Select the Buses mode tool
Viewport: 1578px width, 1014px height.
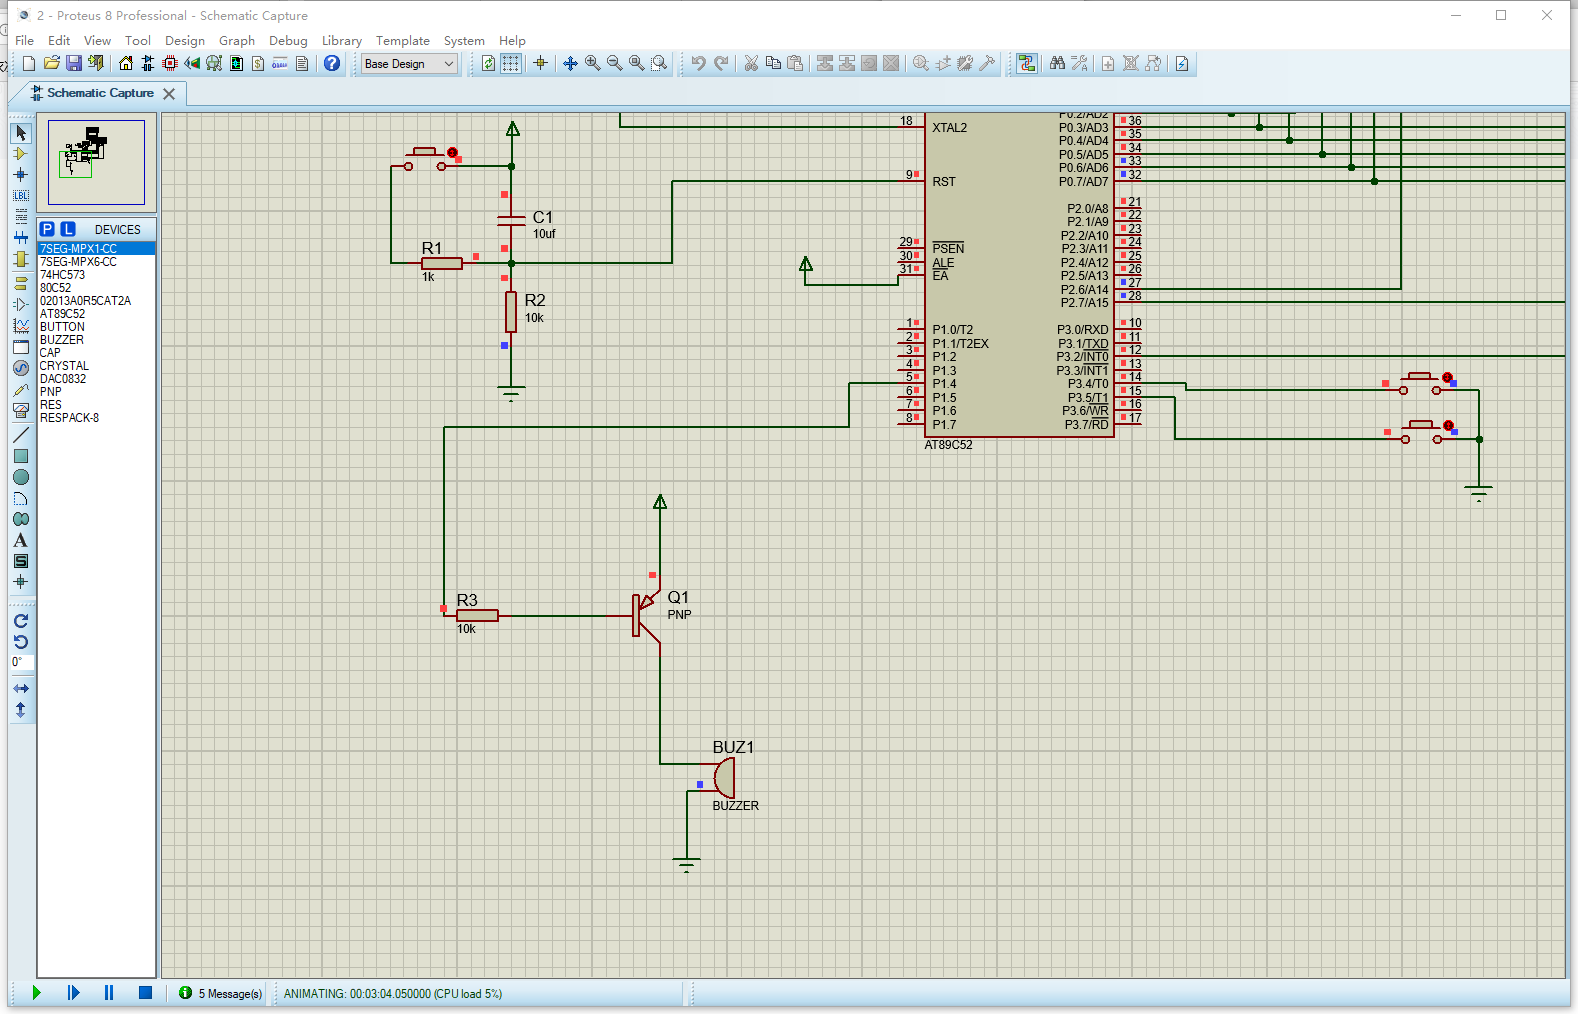[x=21, y=238]
